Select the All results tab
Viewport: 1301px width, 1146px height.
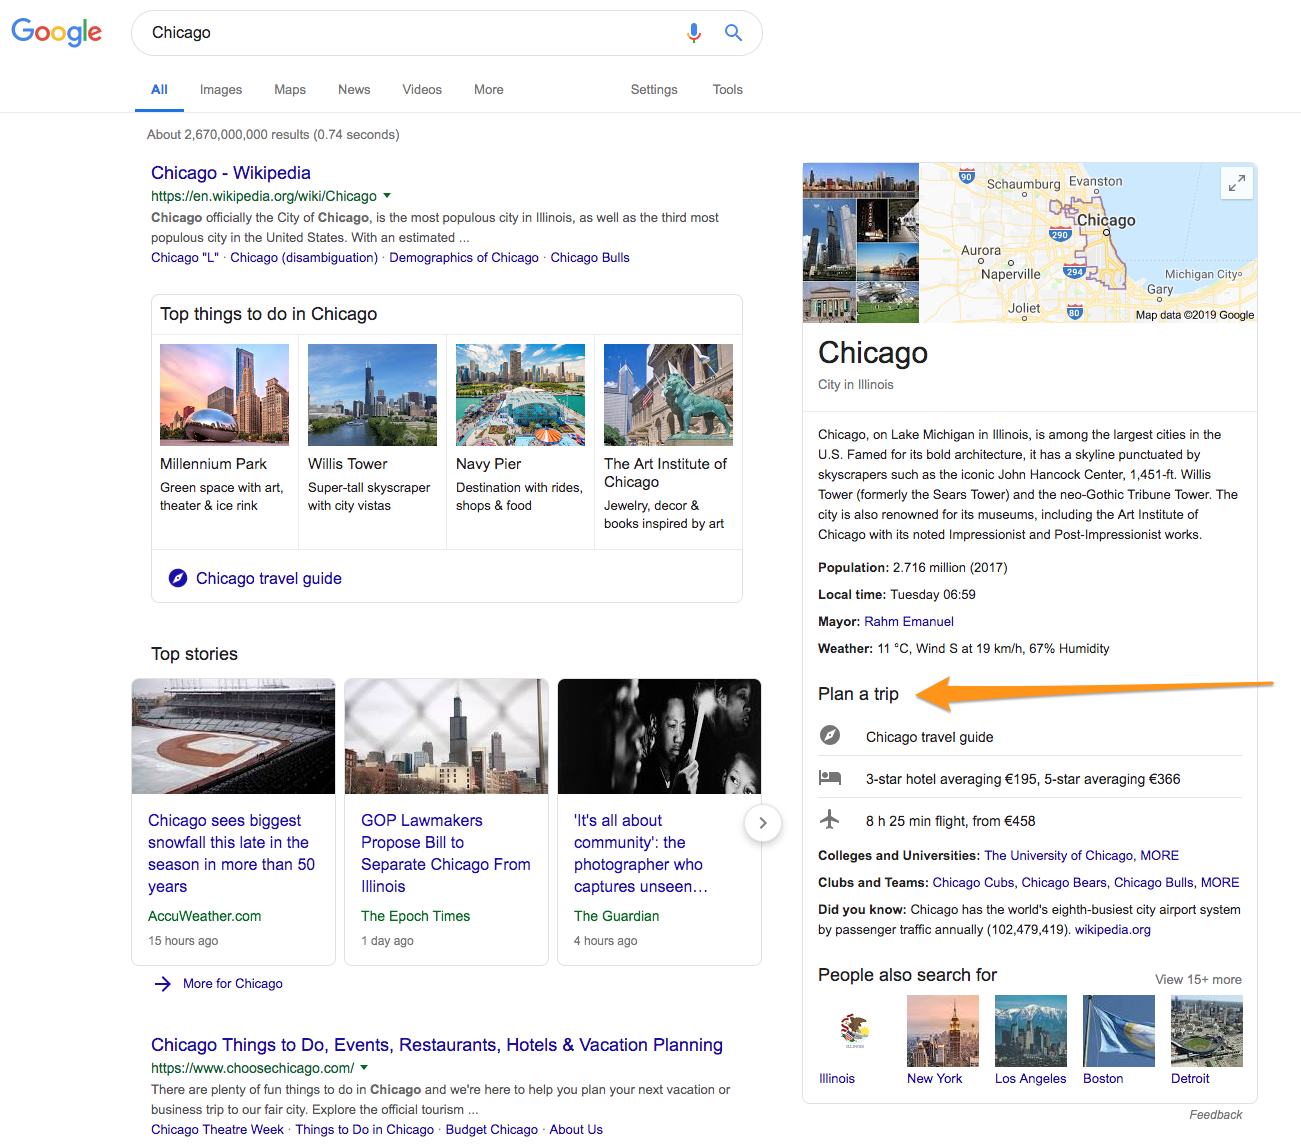tap(159, 90)
